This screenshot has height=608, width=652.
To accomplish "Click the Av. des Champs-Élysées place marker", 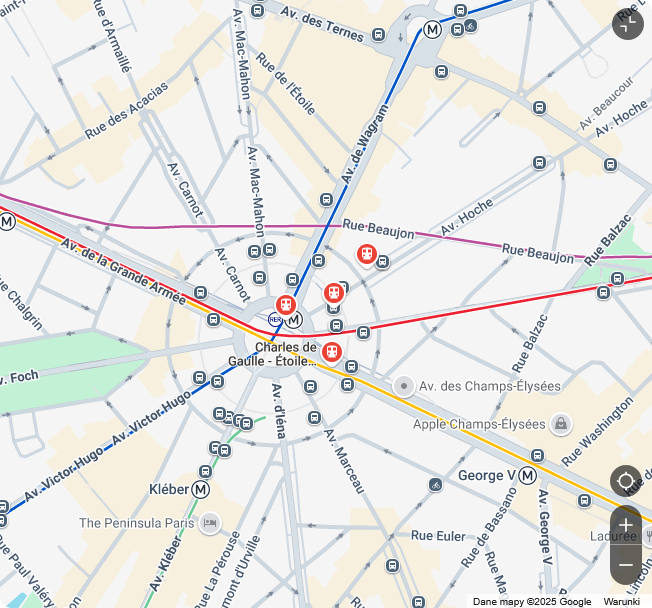I will pyautogui.click(x=403, y=386).
